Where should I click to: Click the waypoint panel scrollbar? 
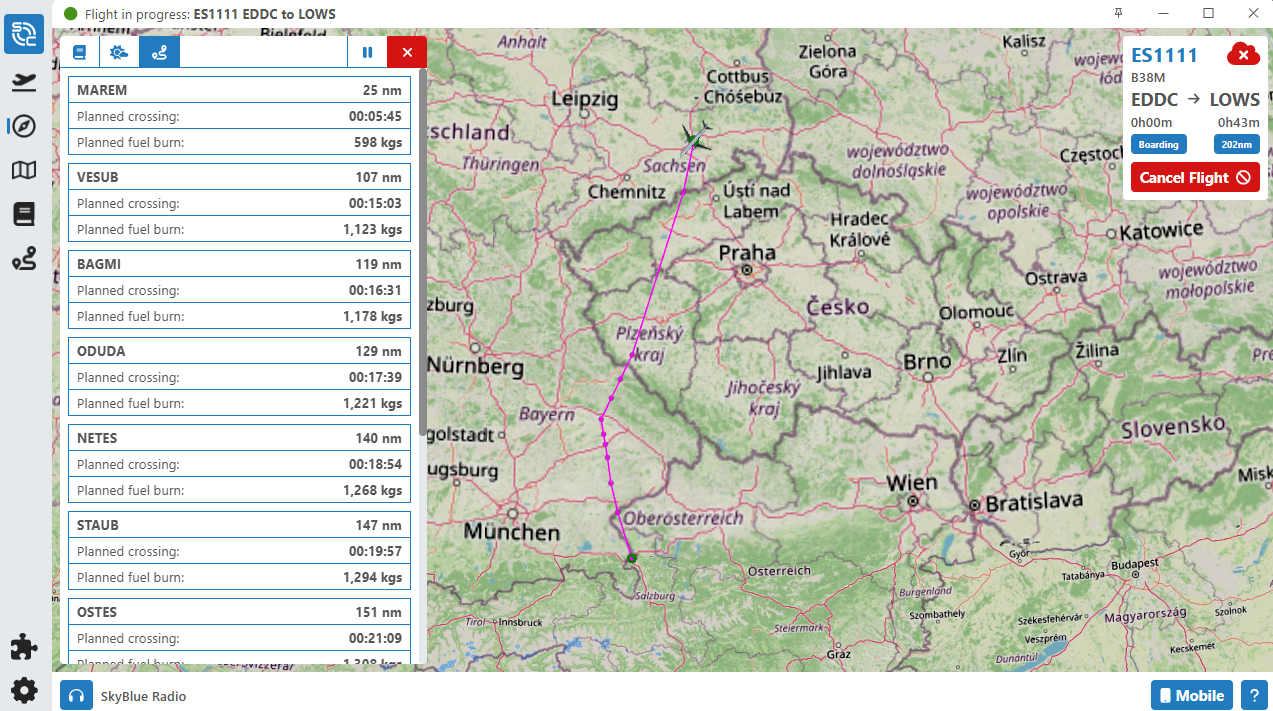[423, 250]
